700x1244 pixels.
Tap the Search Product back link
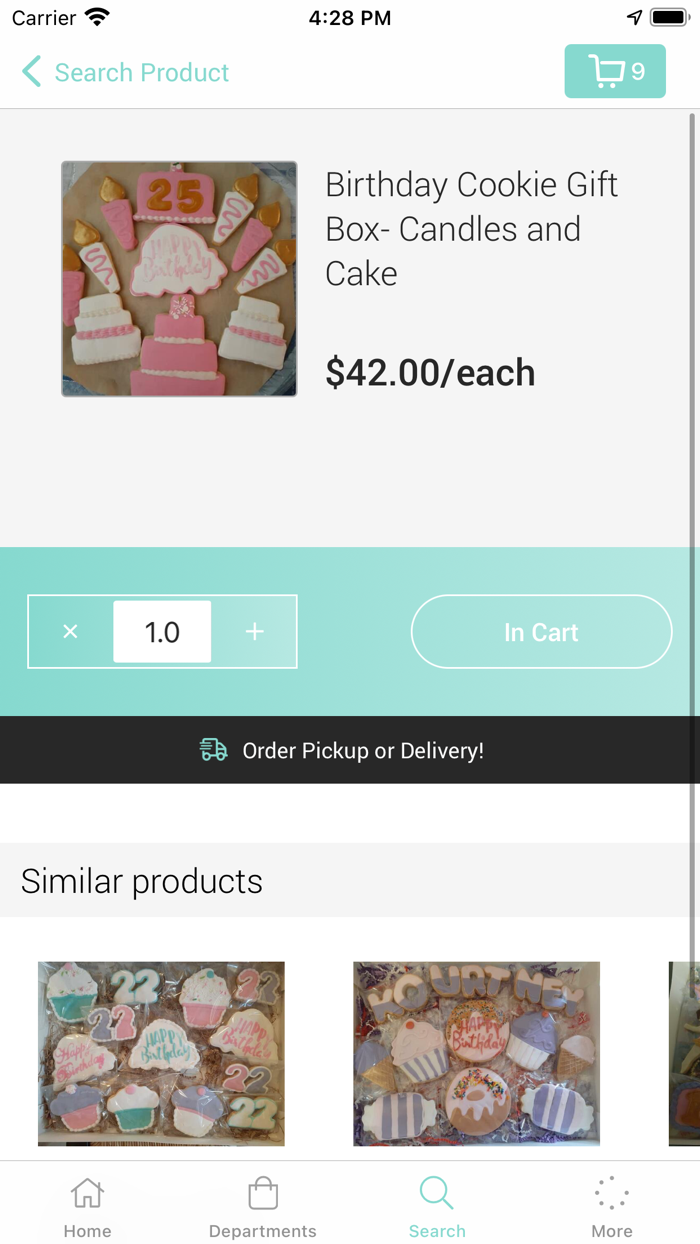tap(142, 72)
